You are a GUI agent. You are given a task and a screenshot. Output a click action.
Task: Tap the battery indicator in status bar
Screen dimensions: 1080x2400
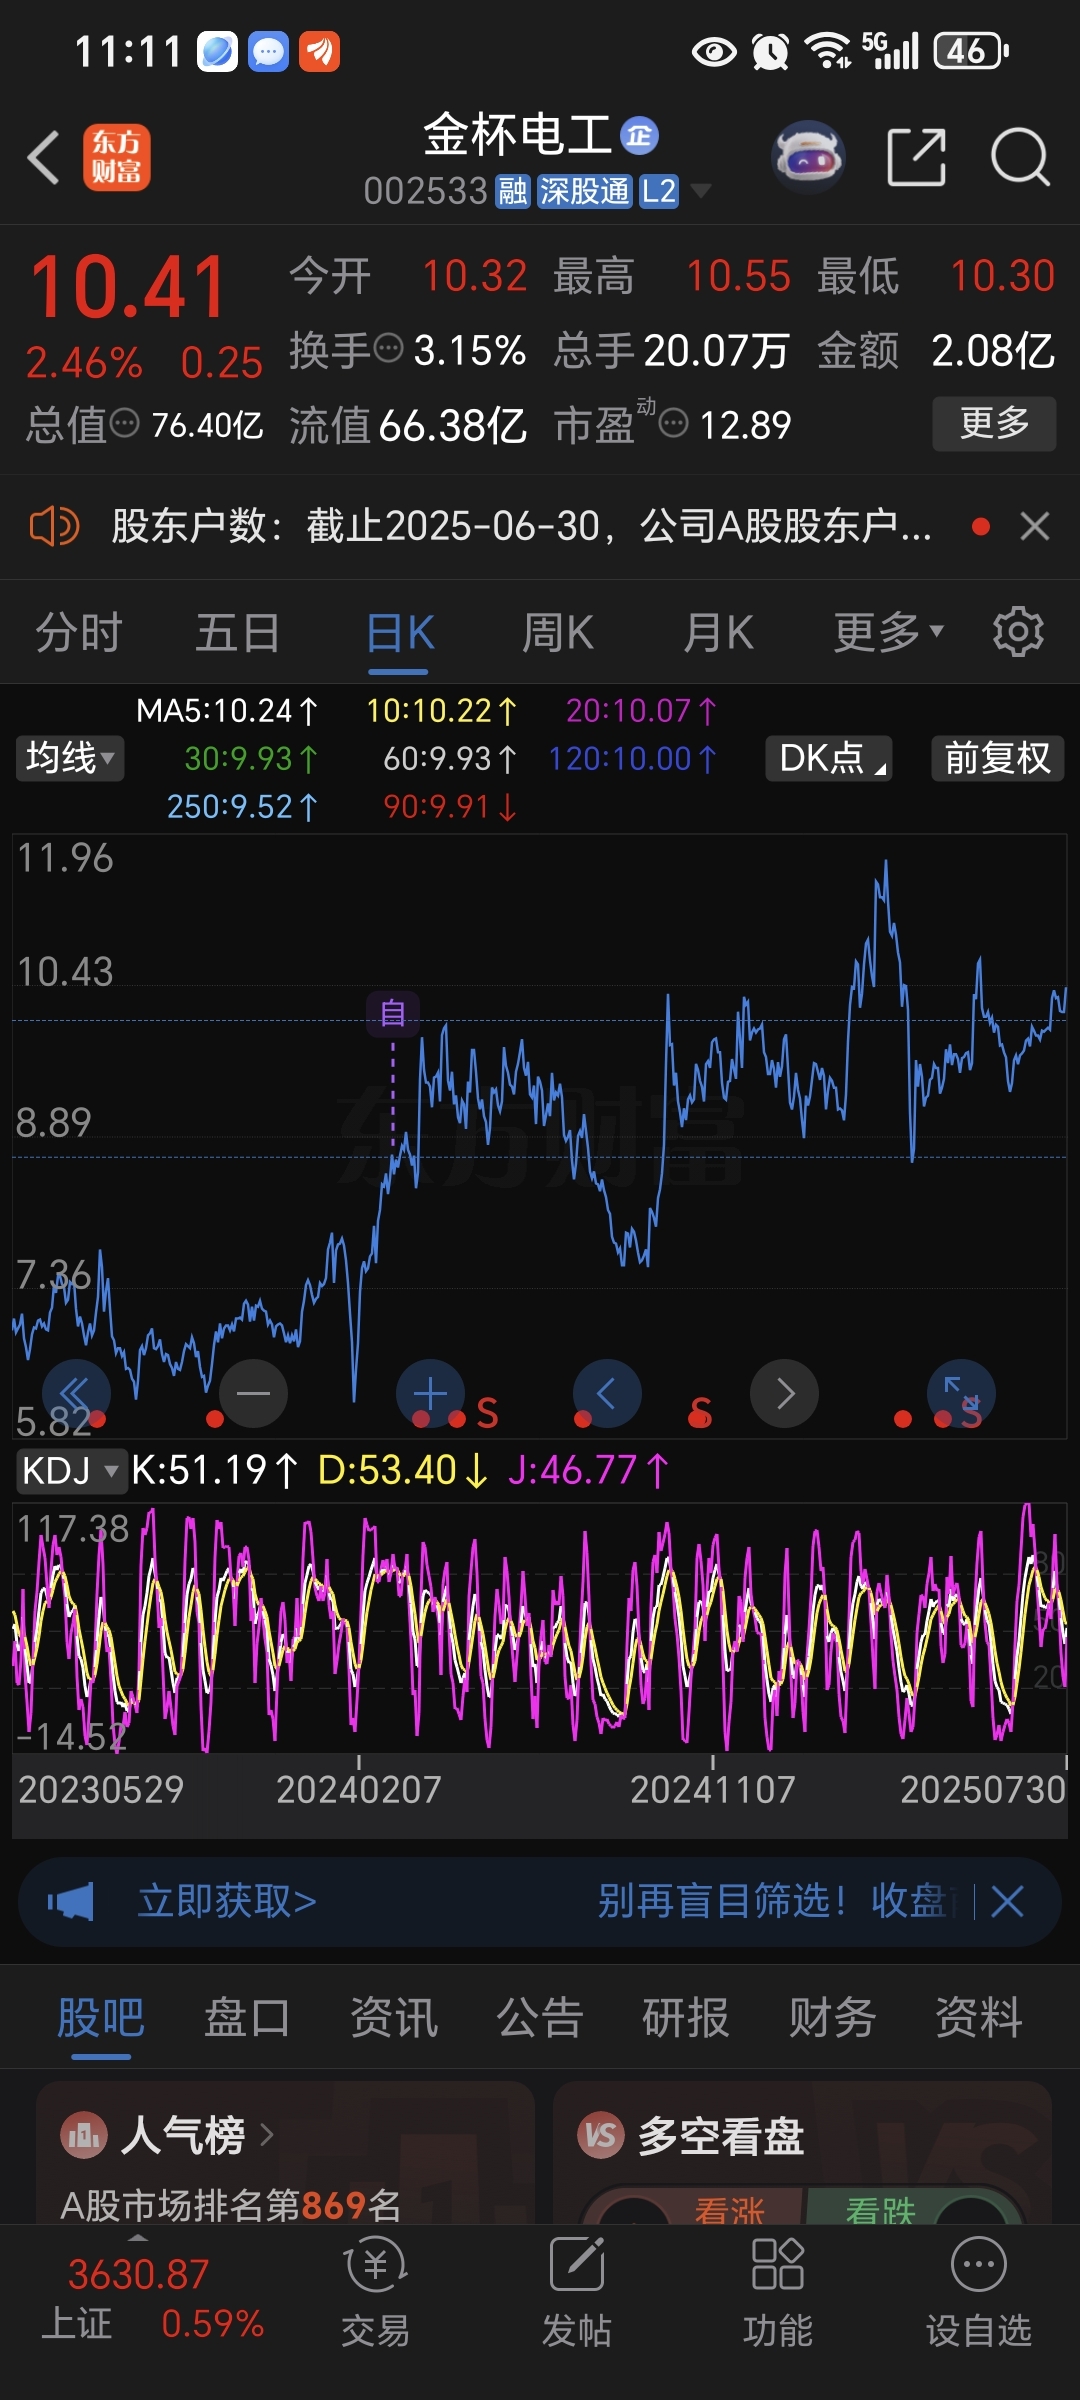[971, 50]
